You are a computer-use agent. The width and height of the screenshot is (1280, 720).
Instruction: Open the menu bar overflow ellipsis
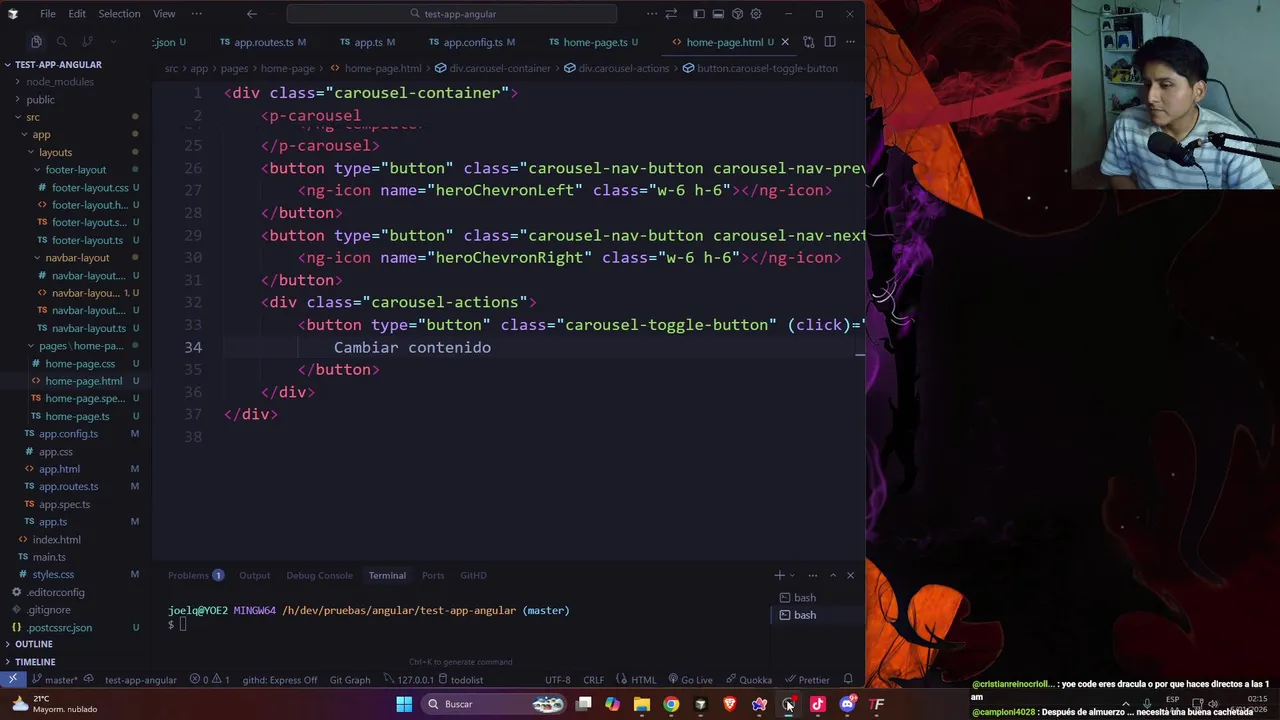pos(196,14)
